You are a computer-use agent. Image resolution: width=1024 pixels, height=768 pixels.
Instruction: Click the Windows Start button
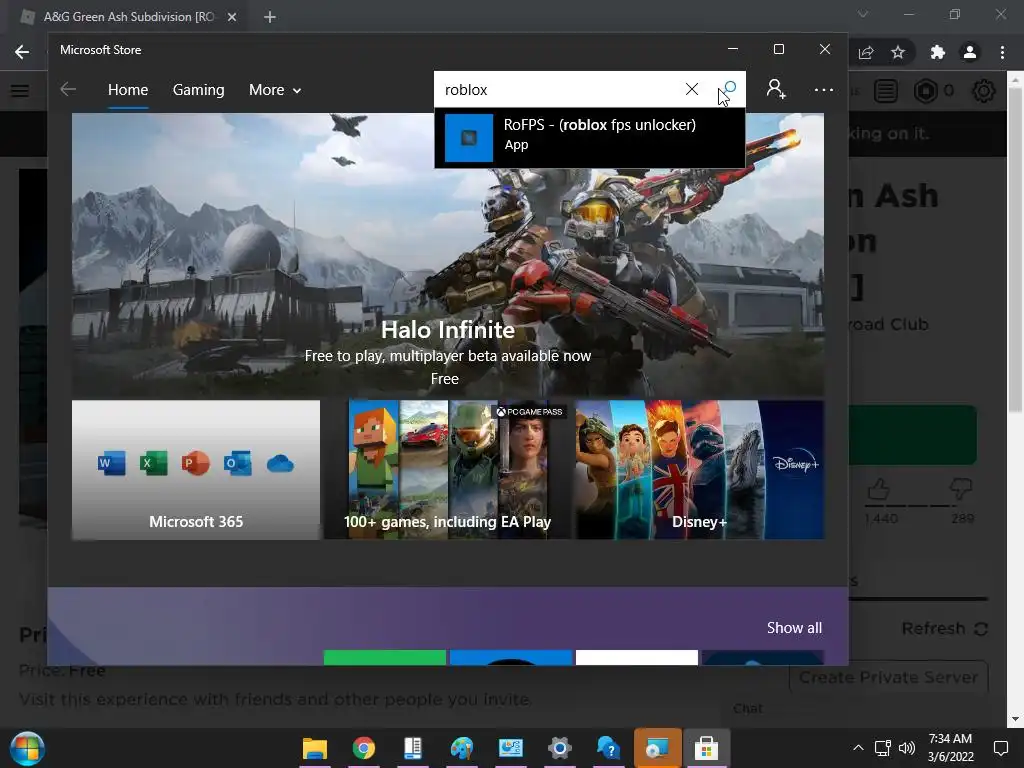pos(26,748)
